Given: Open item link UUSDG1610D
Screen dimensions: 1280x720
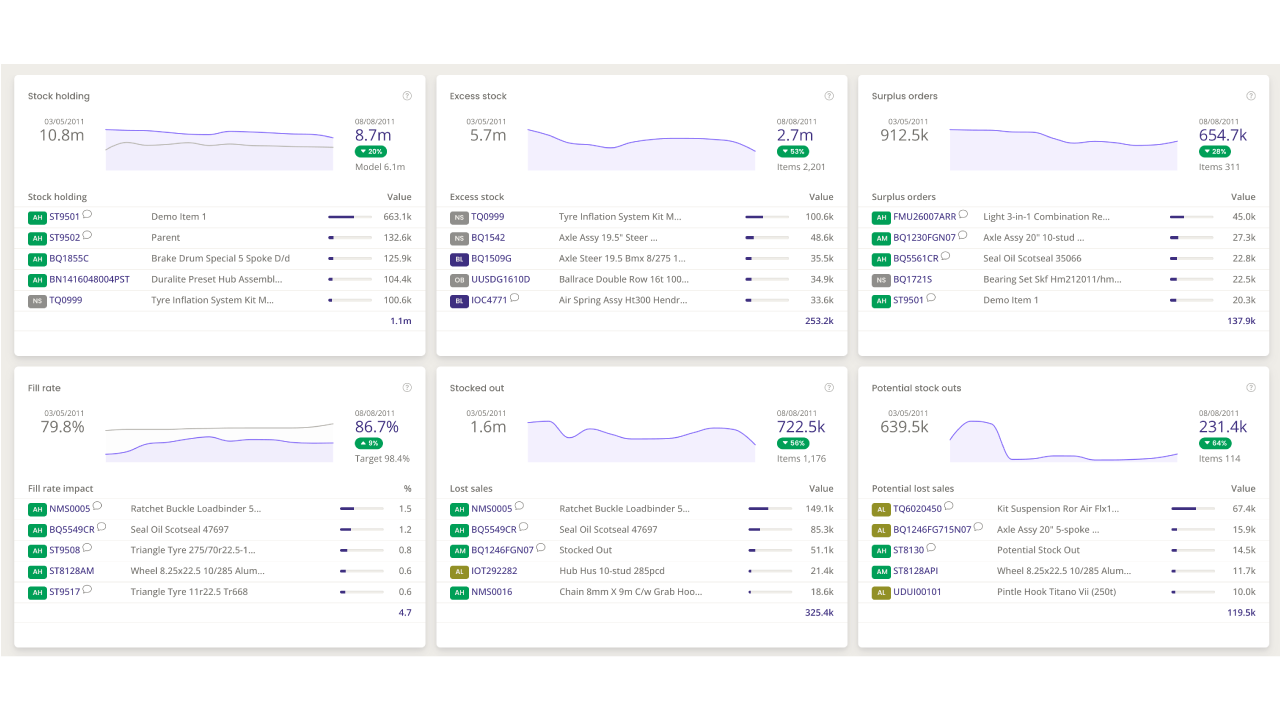Looking at the screenshot, I should (501, 280).
